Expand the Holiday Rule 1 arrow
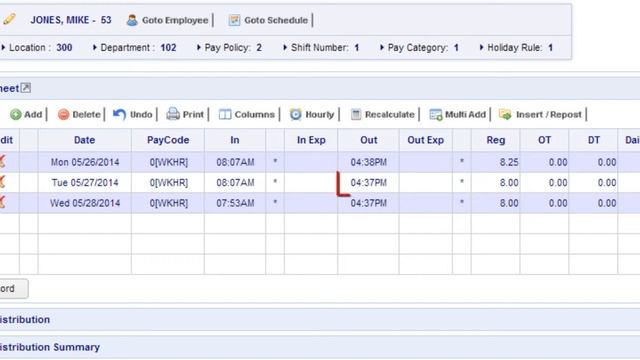The image size is (640, 360). [482, 47]
